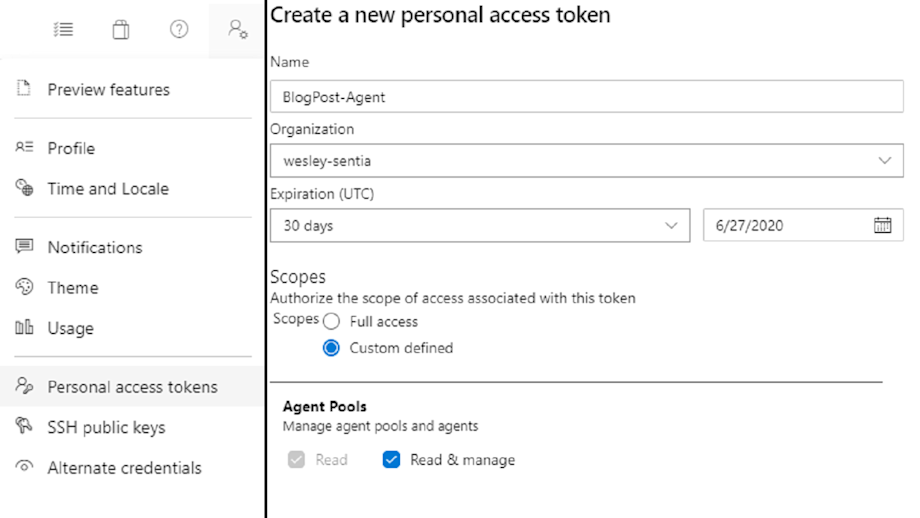Click the 6/27/2020 expiration date field
This screenshot has height=518, width=920.
pos(803,225)
